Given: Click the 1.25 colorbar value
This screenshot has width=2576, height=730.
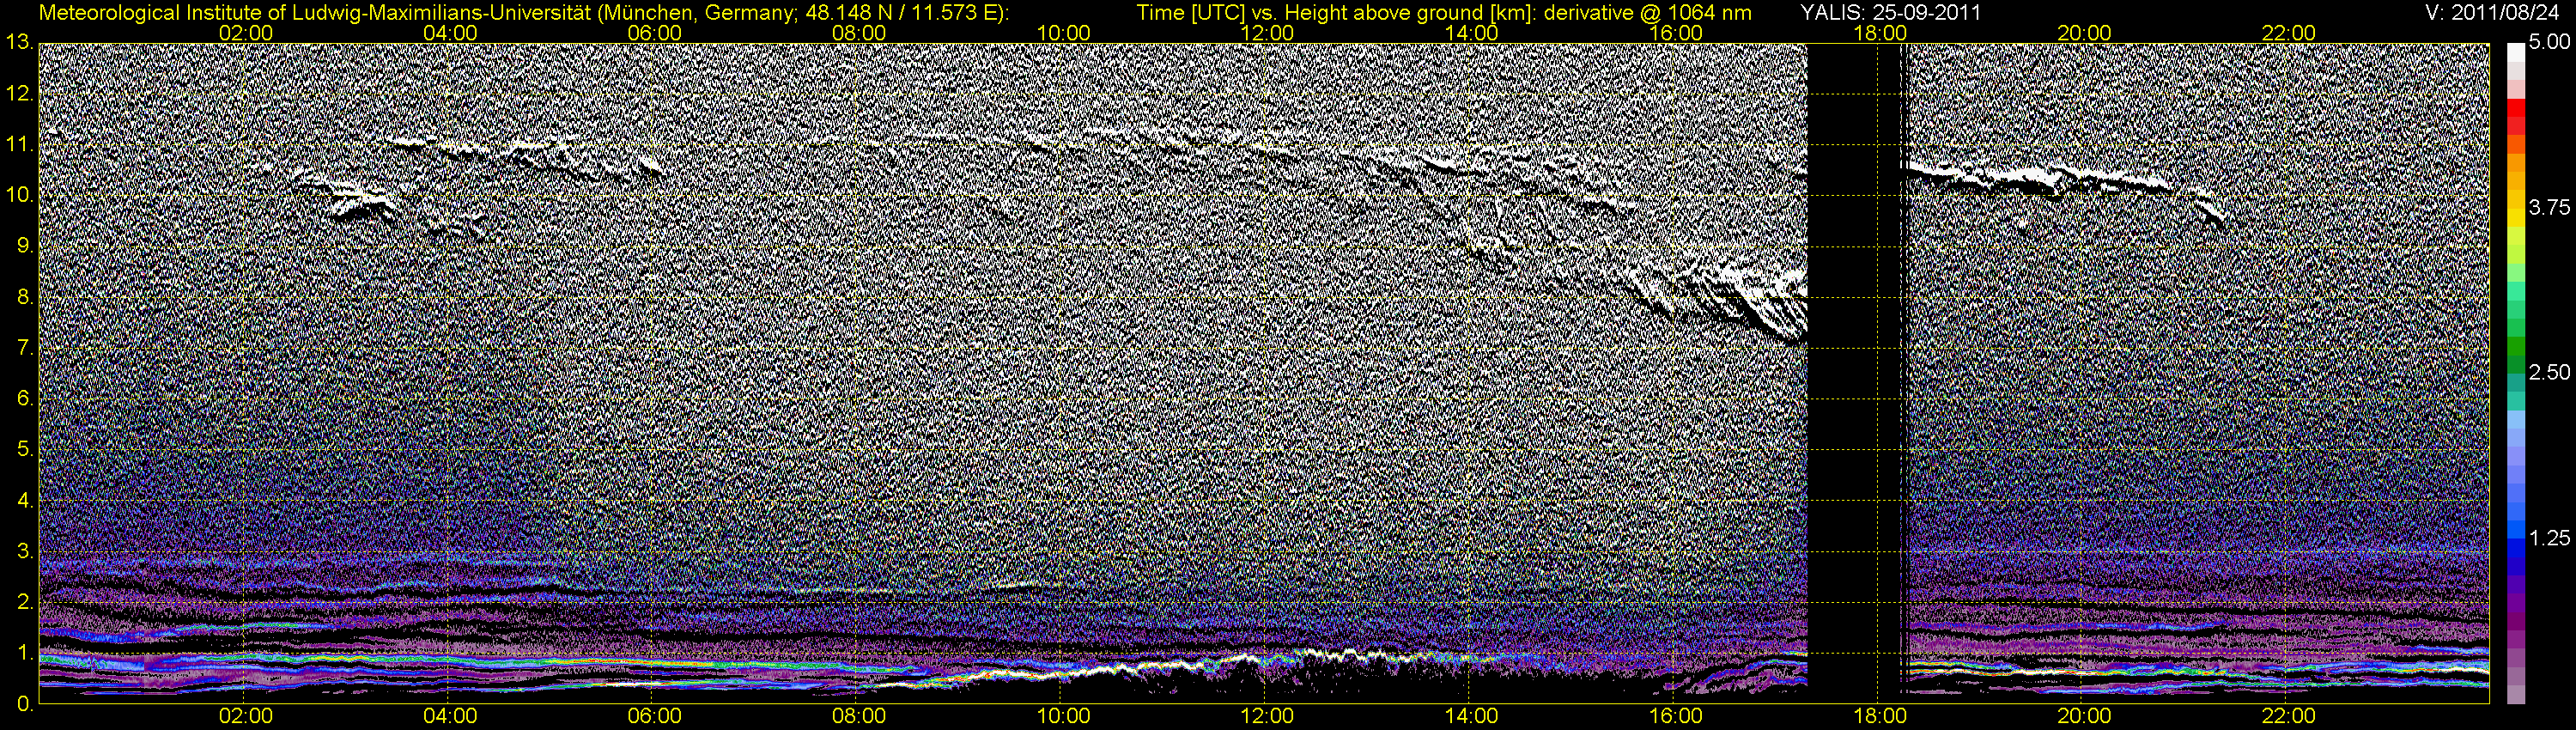Looking at the screenshot, I should coord(2549,538).
